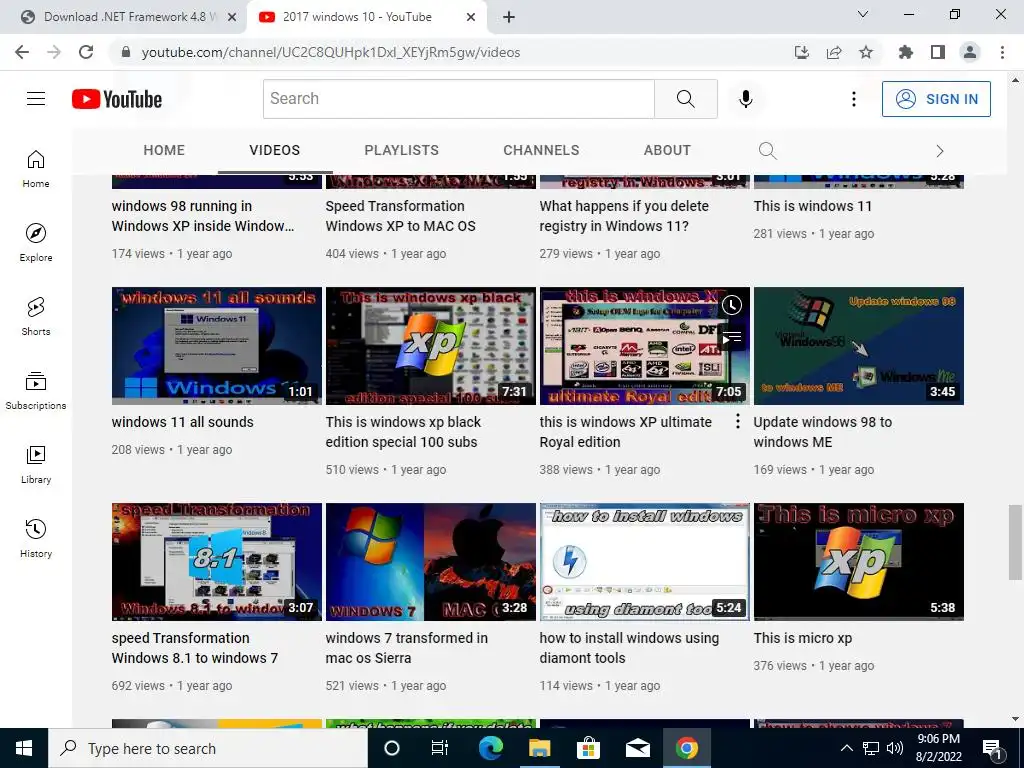1024x768 pixels.
Task: Add Royal edition video to queue
Action: 732,338
